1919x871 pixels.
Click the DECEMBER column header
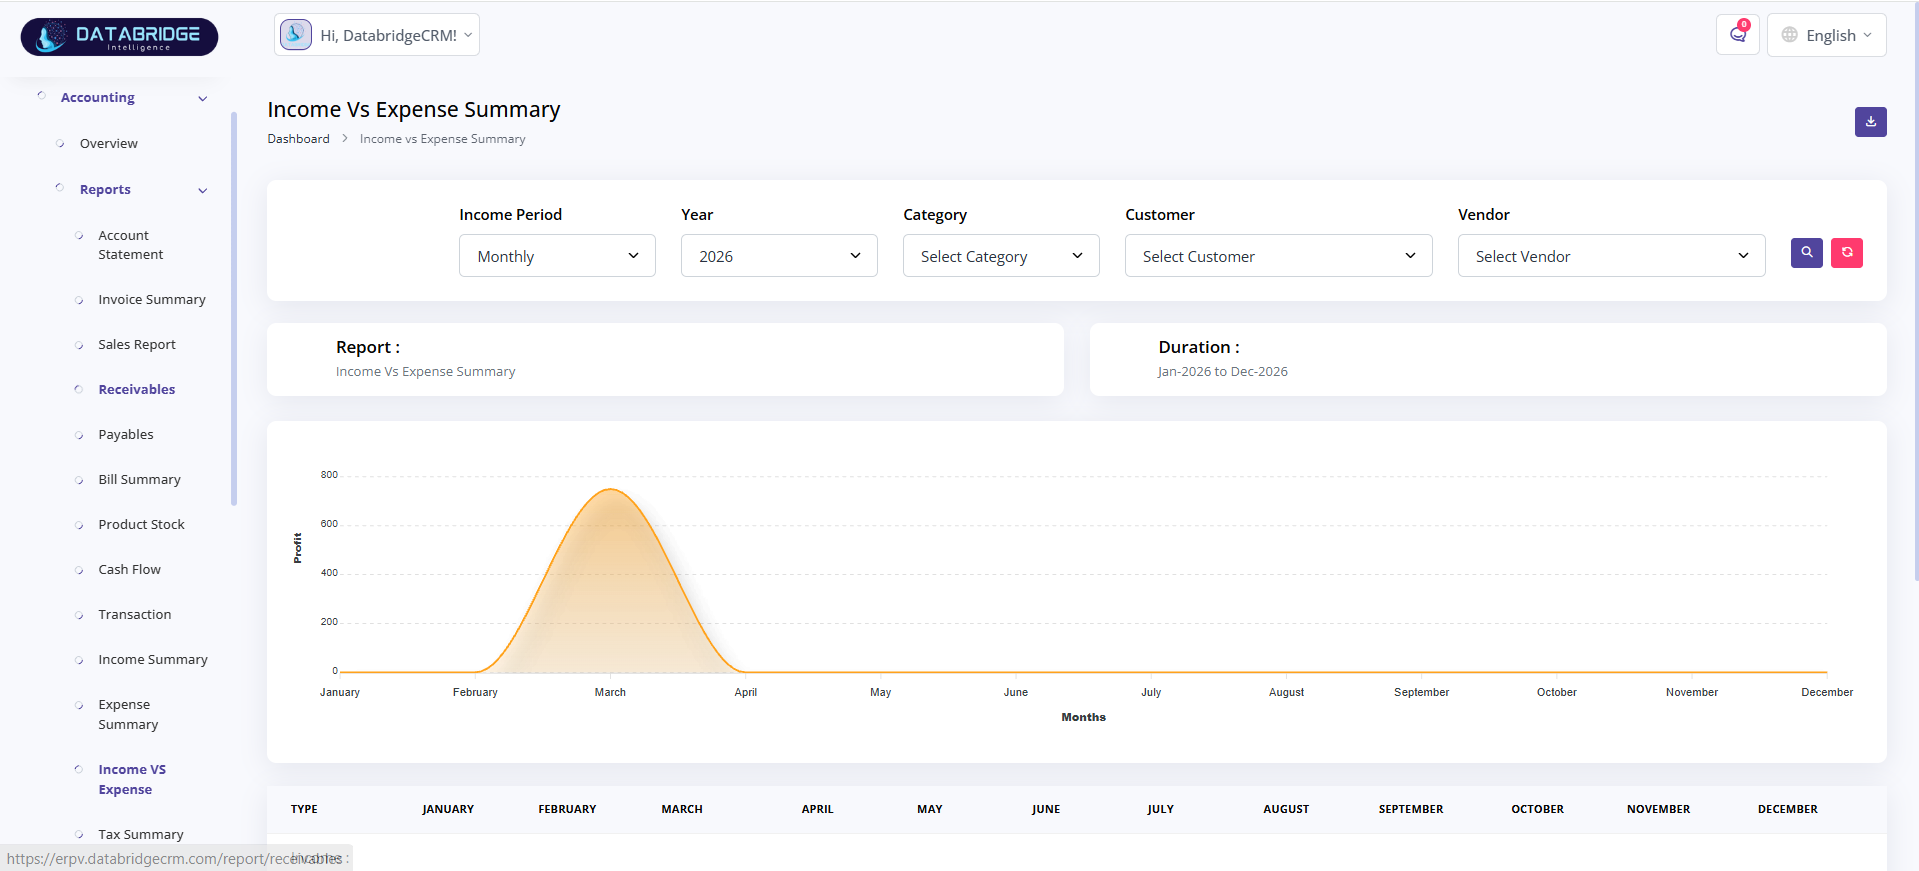[x=1788, y=810]
